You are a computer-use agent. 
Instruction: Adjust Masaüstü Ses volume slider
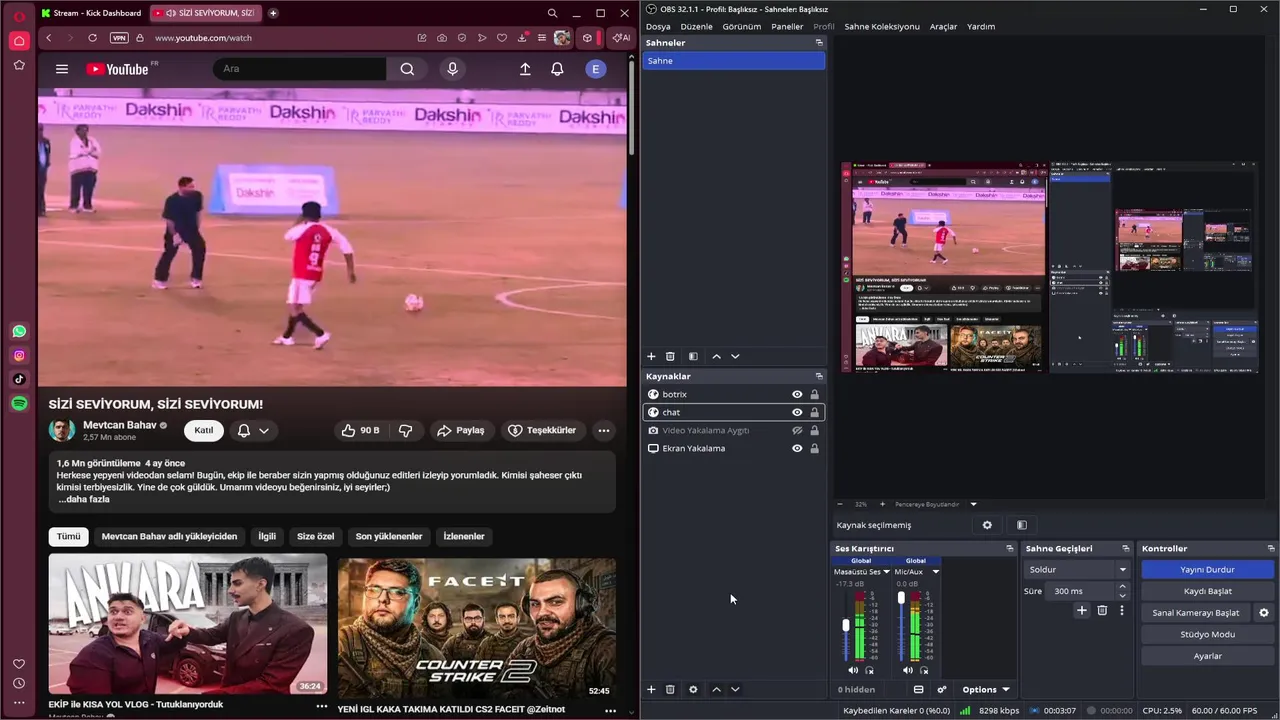pos(846,625)
